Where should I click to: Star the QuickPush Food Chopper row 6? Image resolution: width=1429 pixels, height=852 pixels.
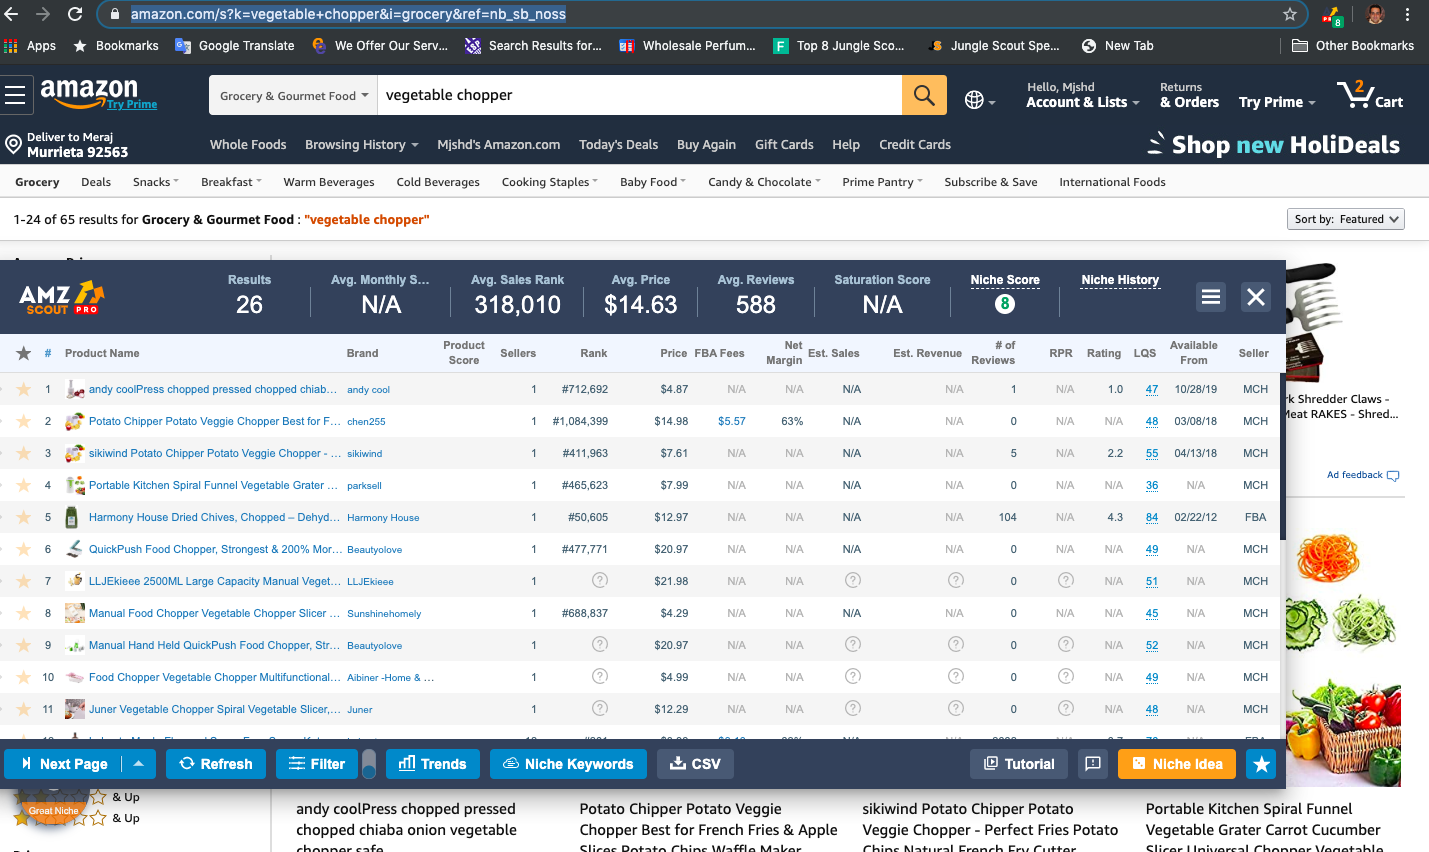23,549
